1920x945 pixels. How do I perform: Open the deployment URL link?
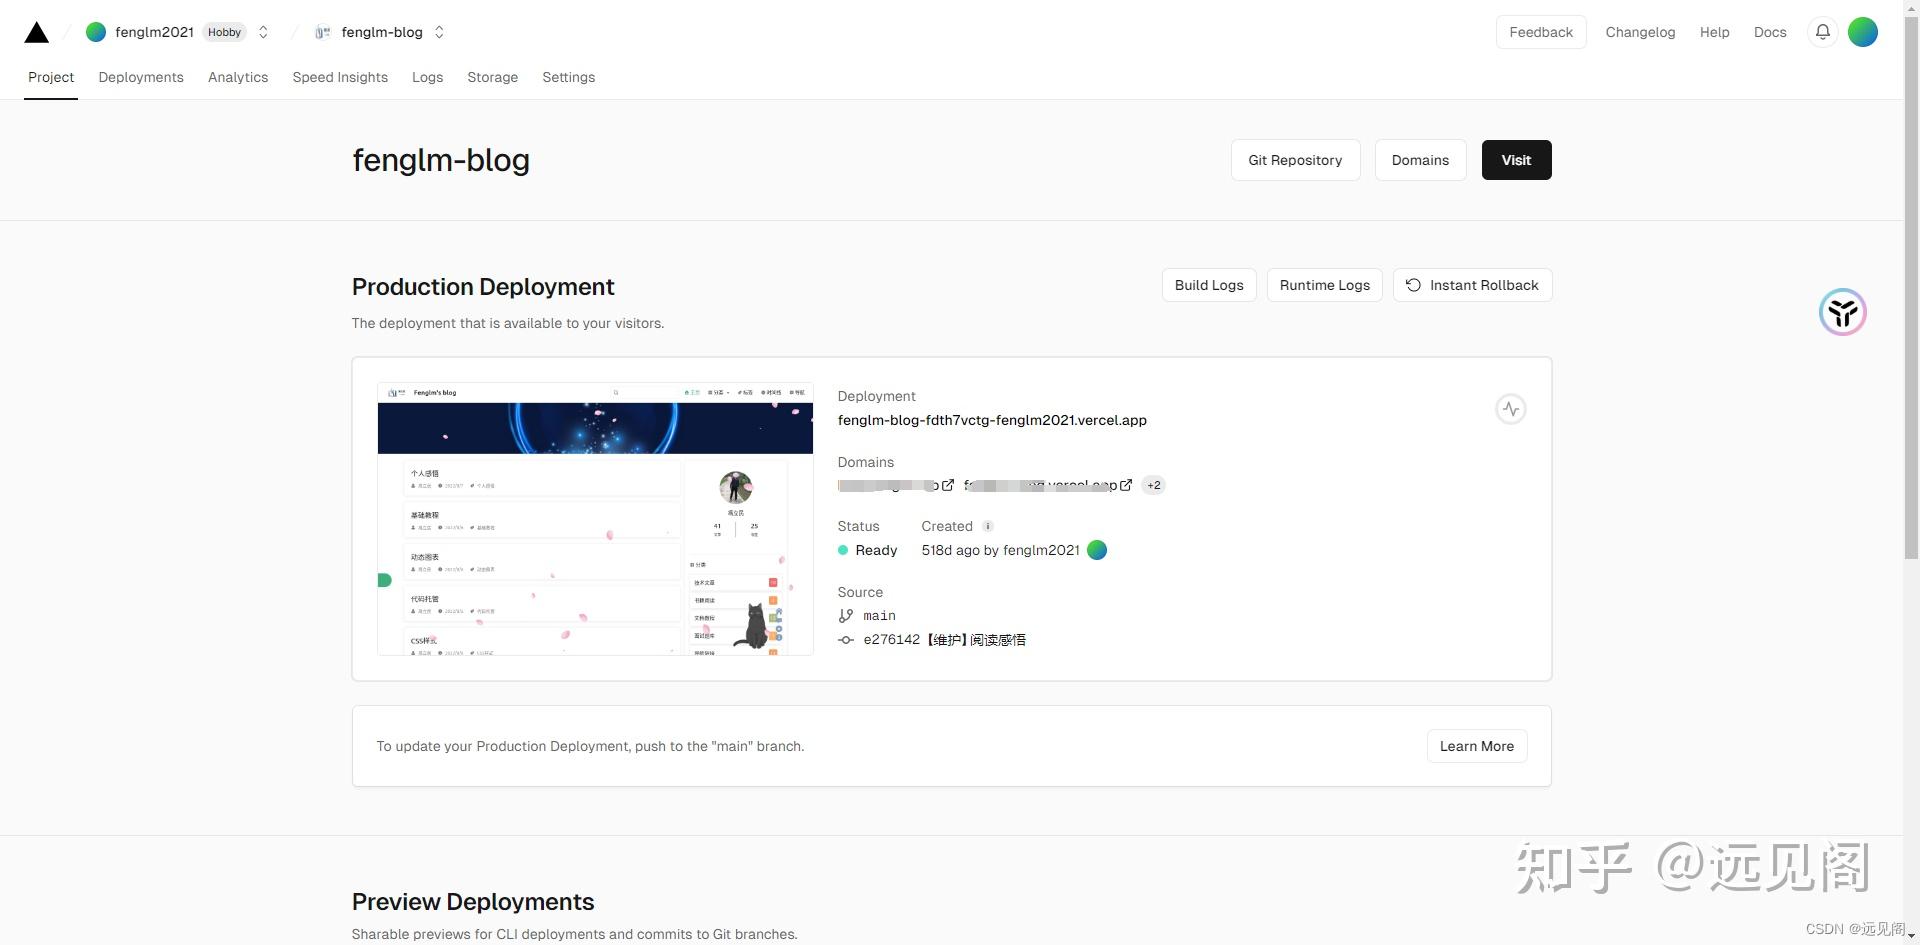tap(992, 420)
